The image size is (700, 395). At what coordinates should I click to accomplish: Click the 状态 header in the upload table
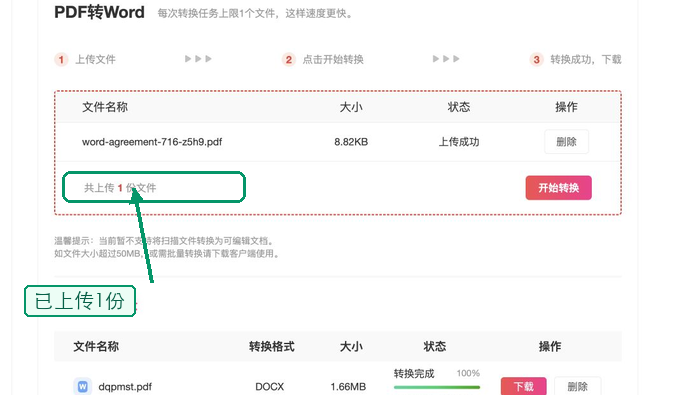click(459, 107)
